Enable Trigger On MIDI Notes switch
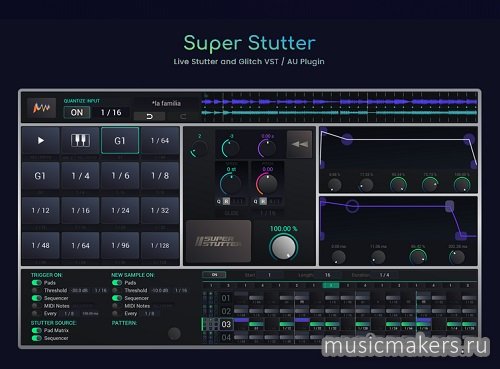The width and height of the screenshot is (500, 369). (36, 306)
